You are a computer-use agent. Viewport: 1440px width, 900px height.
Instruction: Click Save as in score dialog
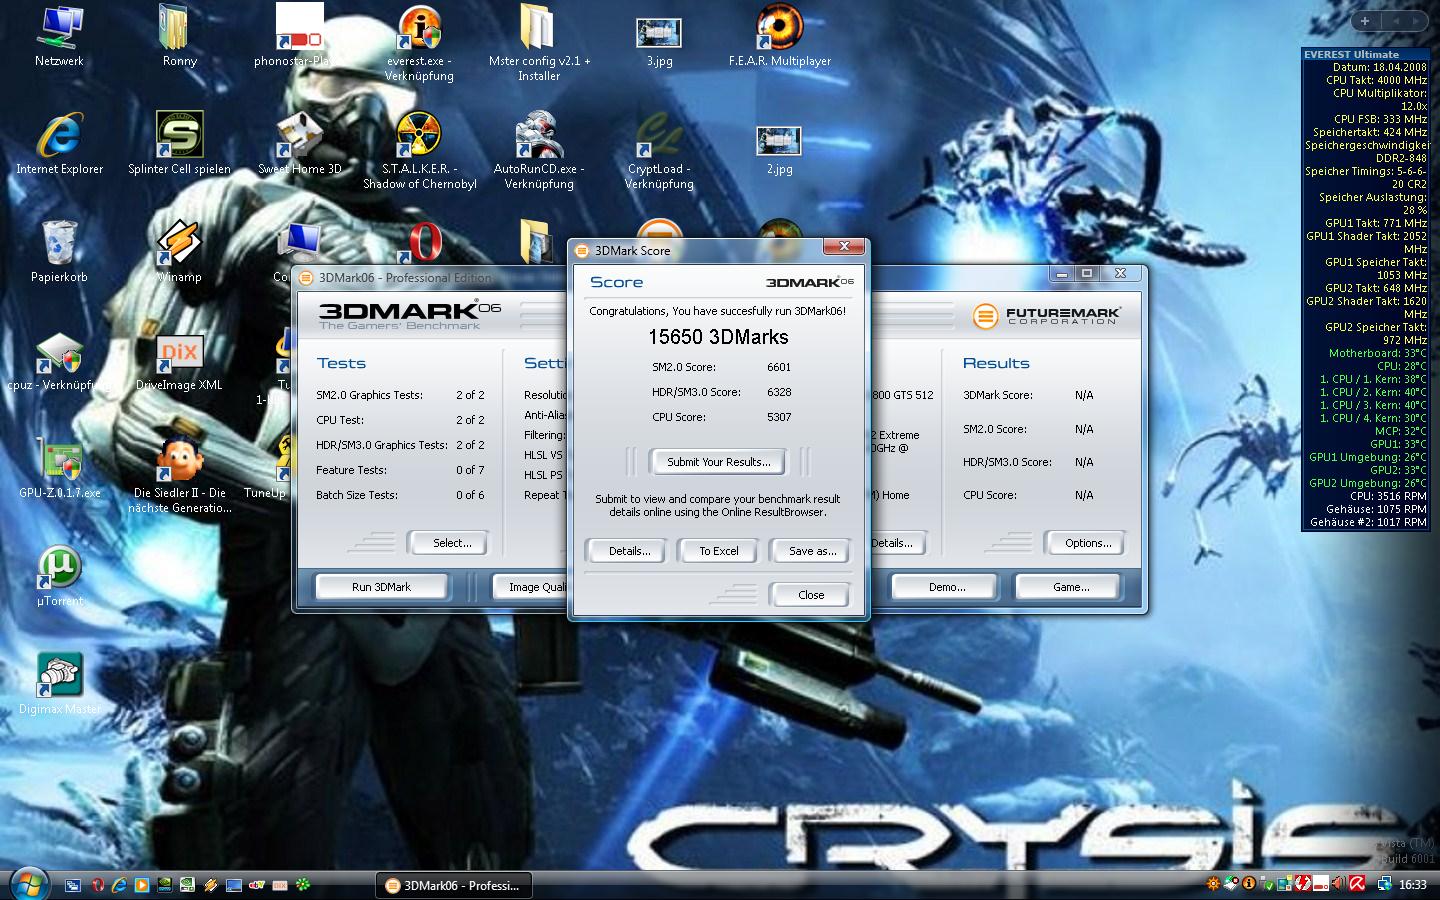point(812,551)
